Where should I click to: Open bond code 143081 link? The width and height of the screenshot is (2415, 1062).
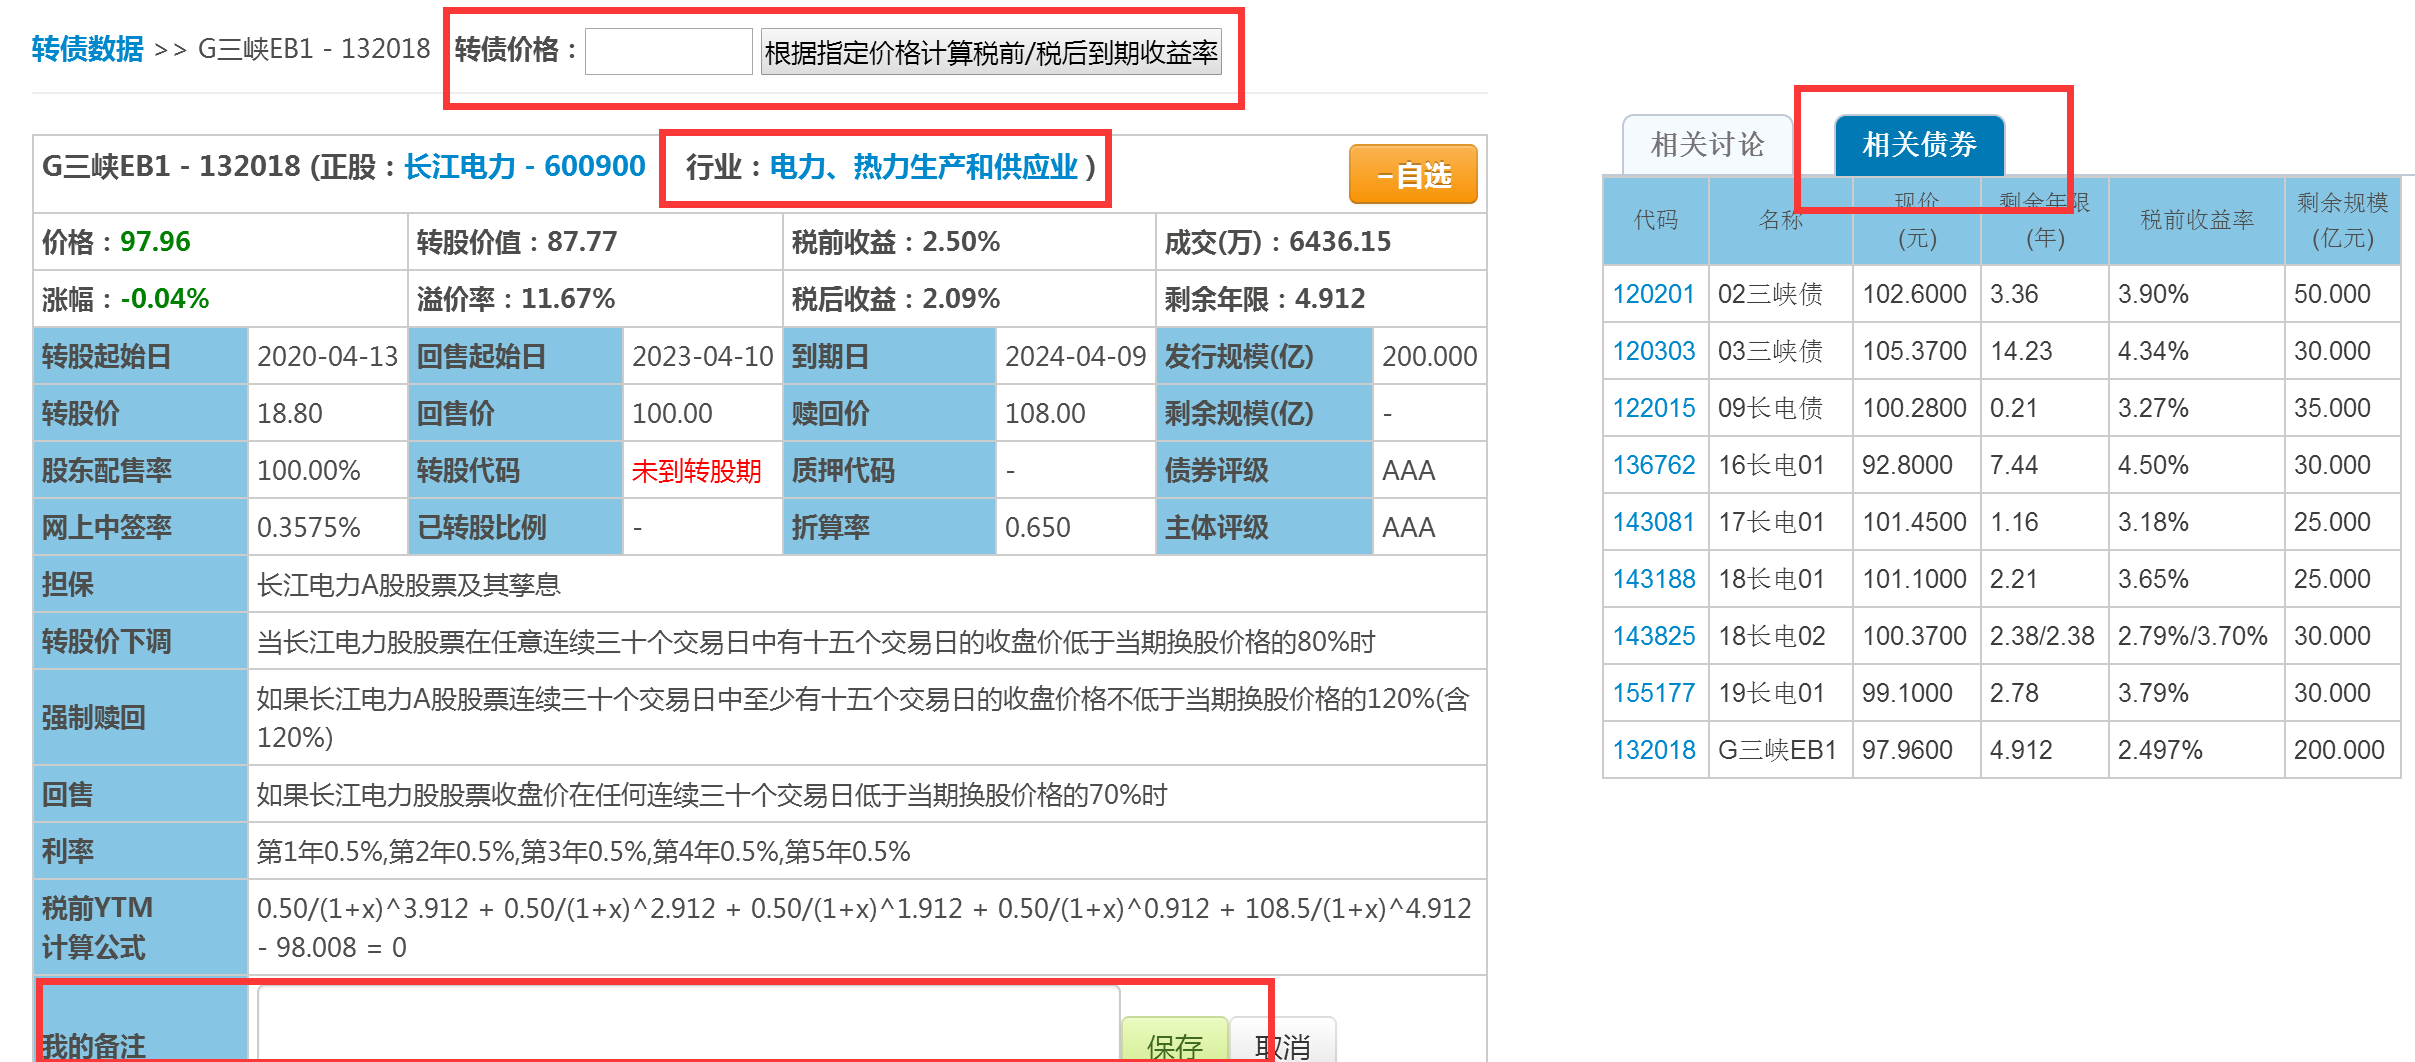click(1653, 522)
